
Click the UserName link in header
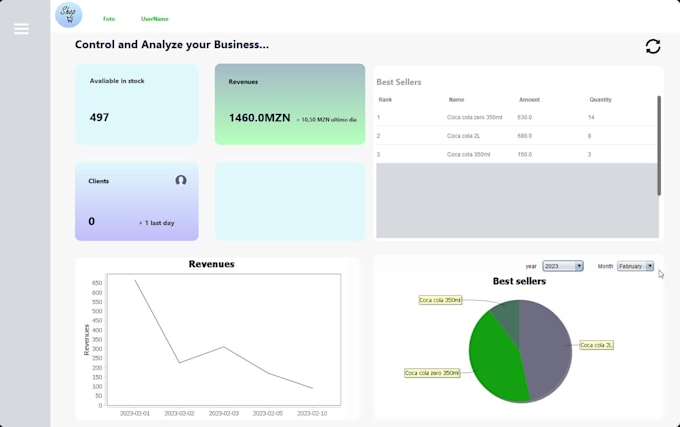click(155, 19)
